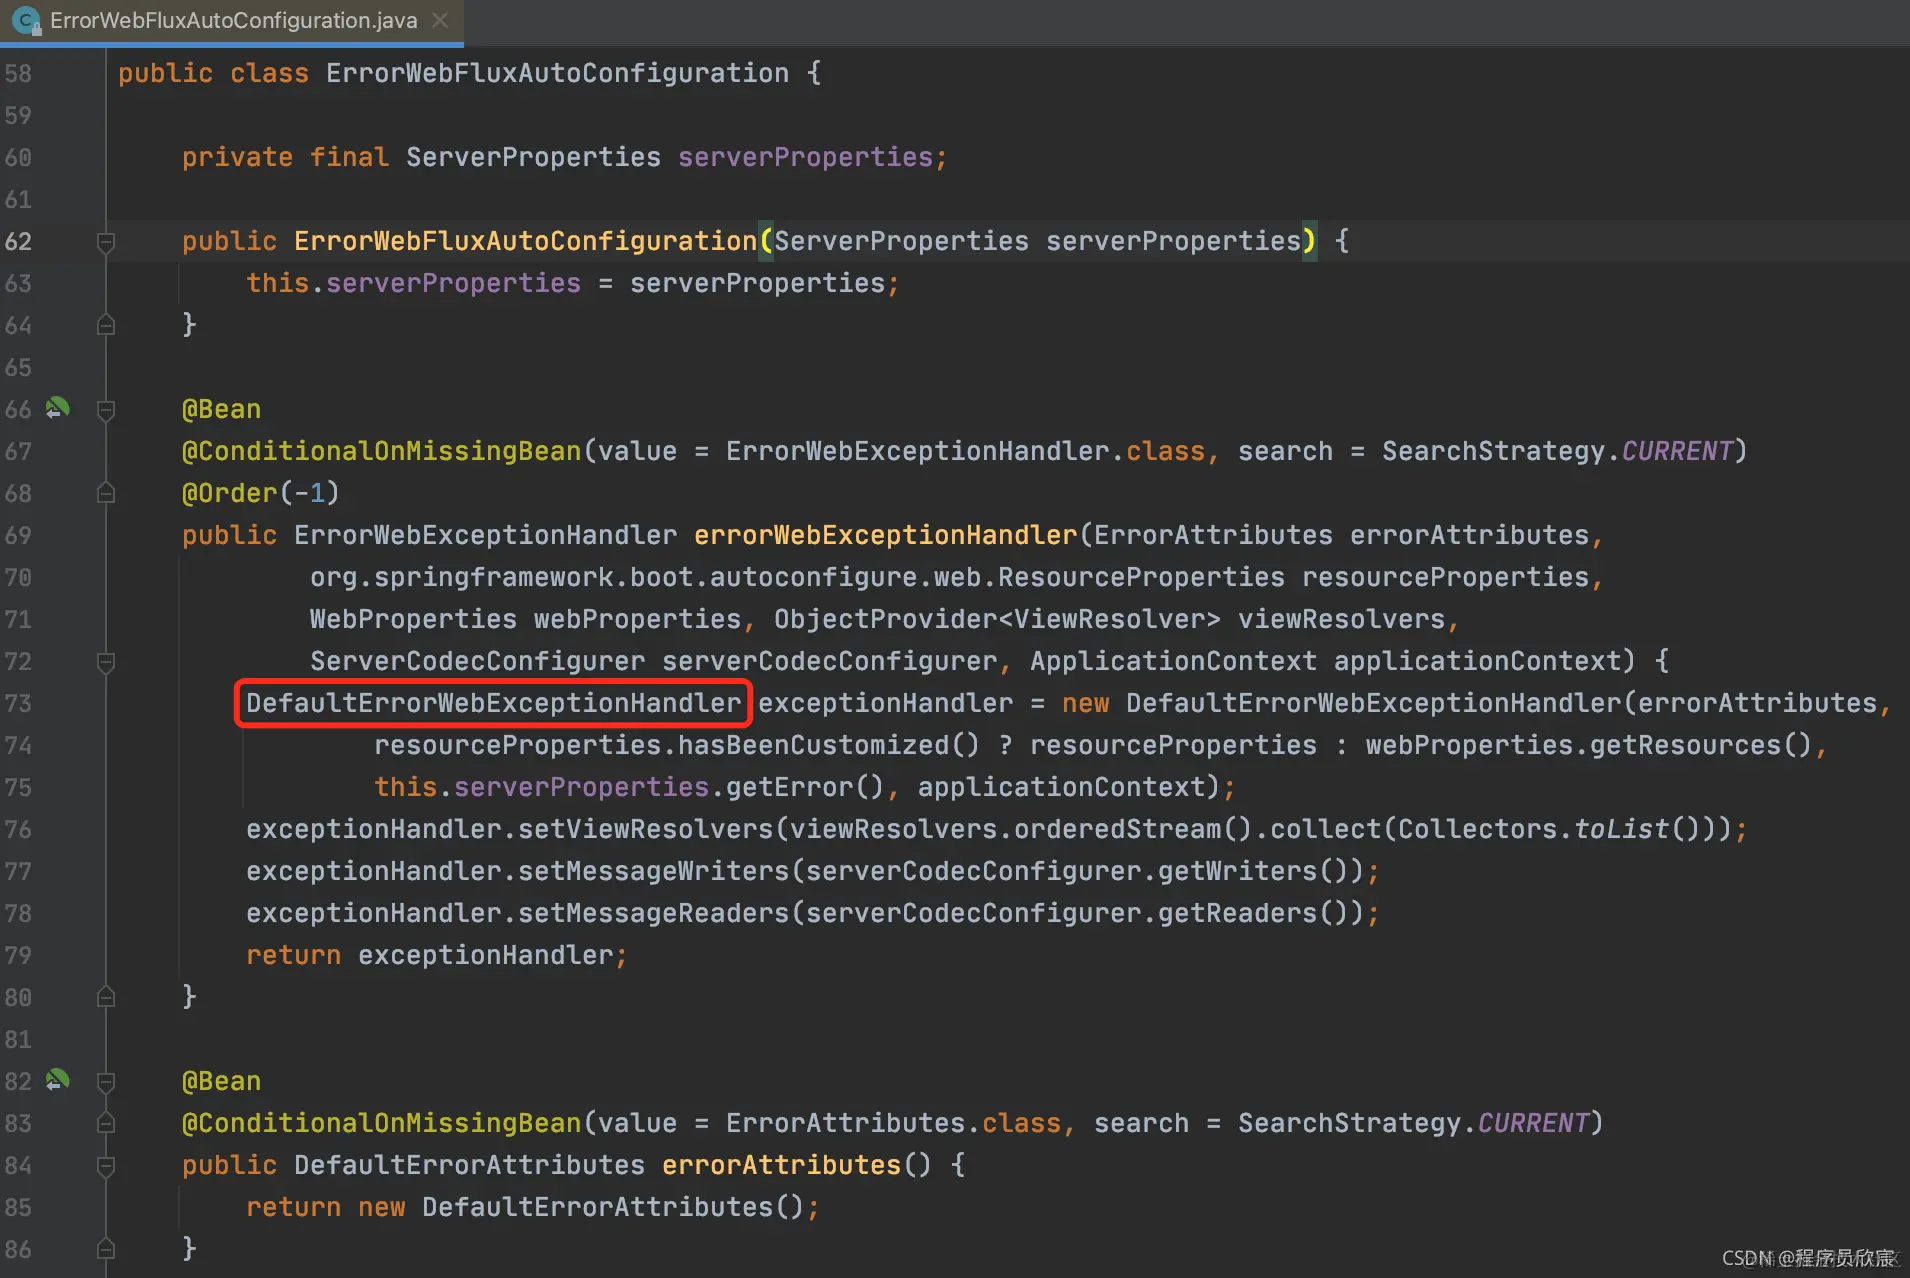Screen dimensions: 1910x1278
Task: Click setMessageReaders on line 78
Action: tap(653, 913)
